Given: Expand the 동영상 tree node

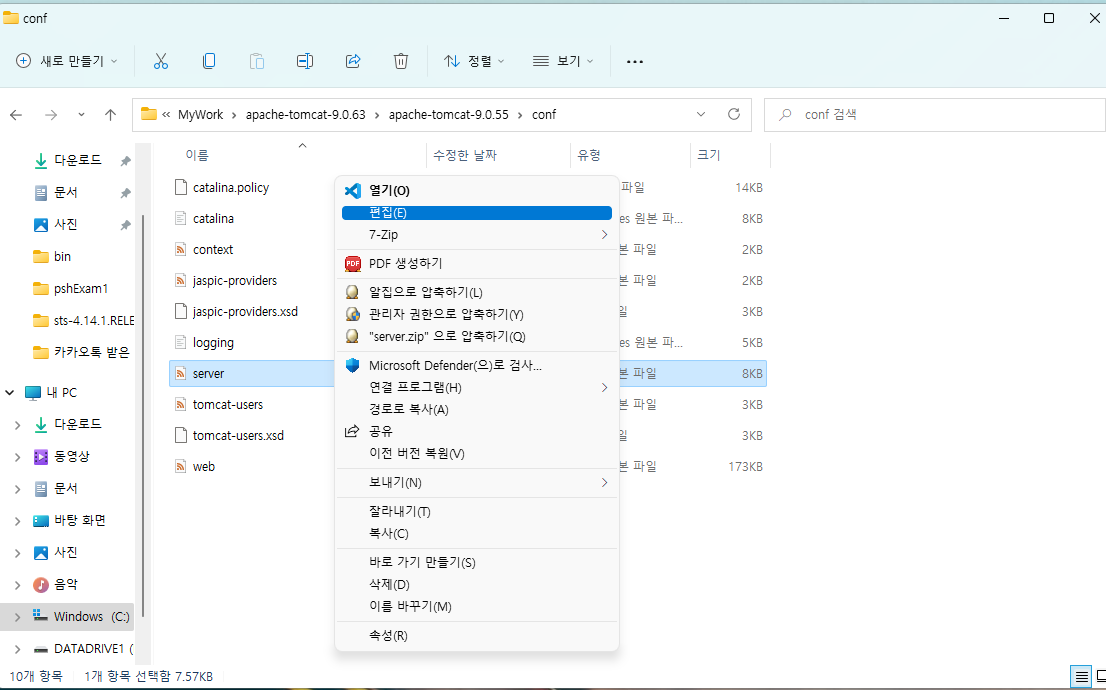Looking at the screenshot, I should (18, 457).
